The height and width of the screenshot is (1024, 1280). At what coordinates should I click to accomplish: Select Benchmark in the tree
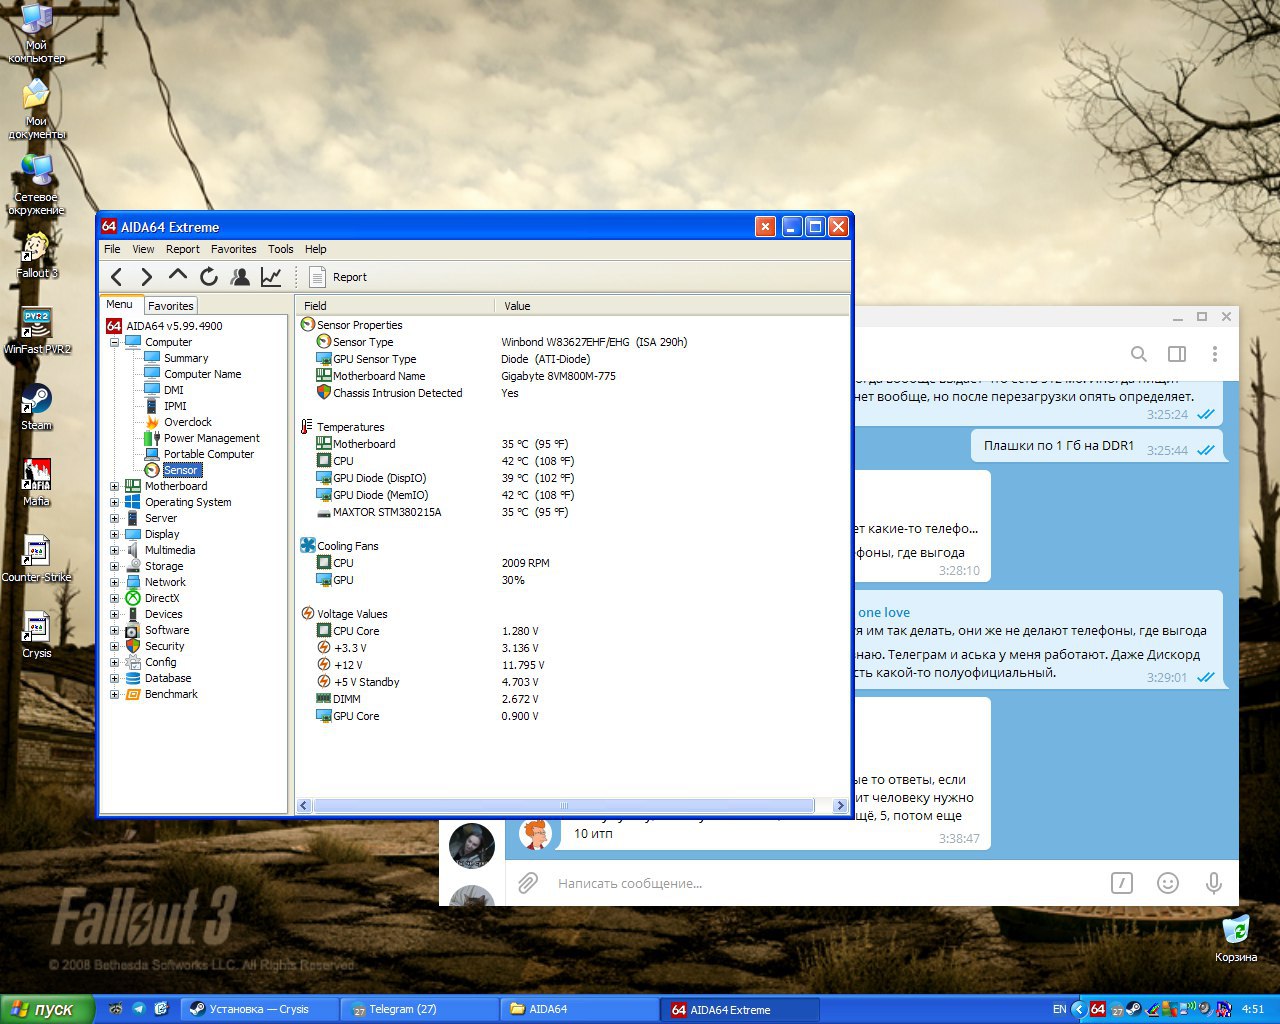[171, 694]
